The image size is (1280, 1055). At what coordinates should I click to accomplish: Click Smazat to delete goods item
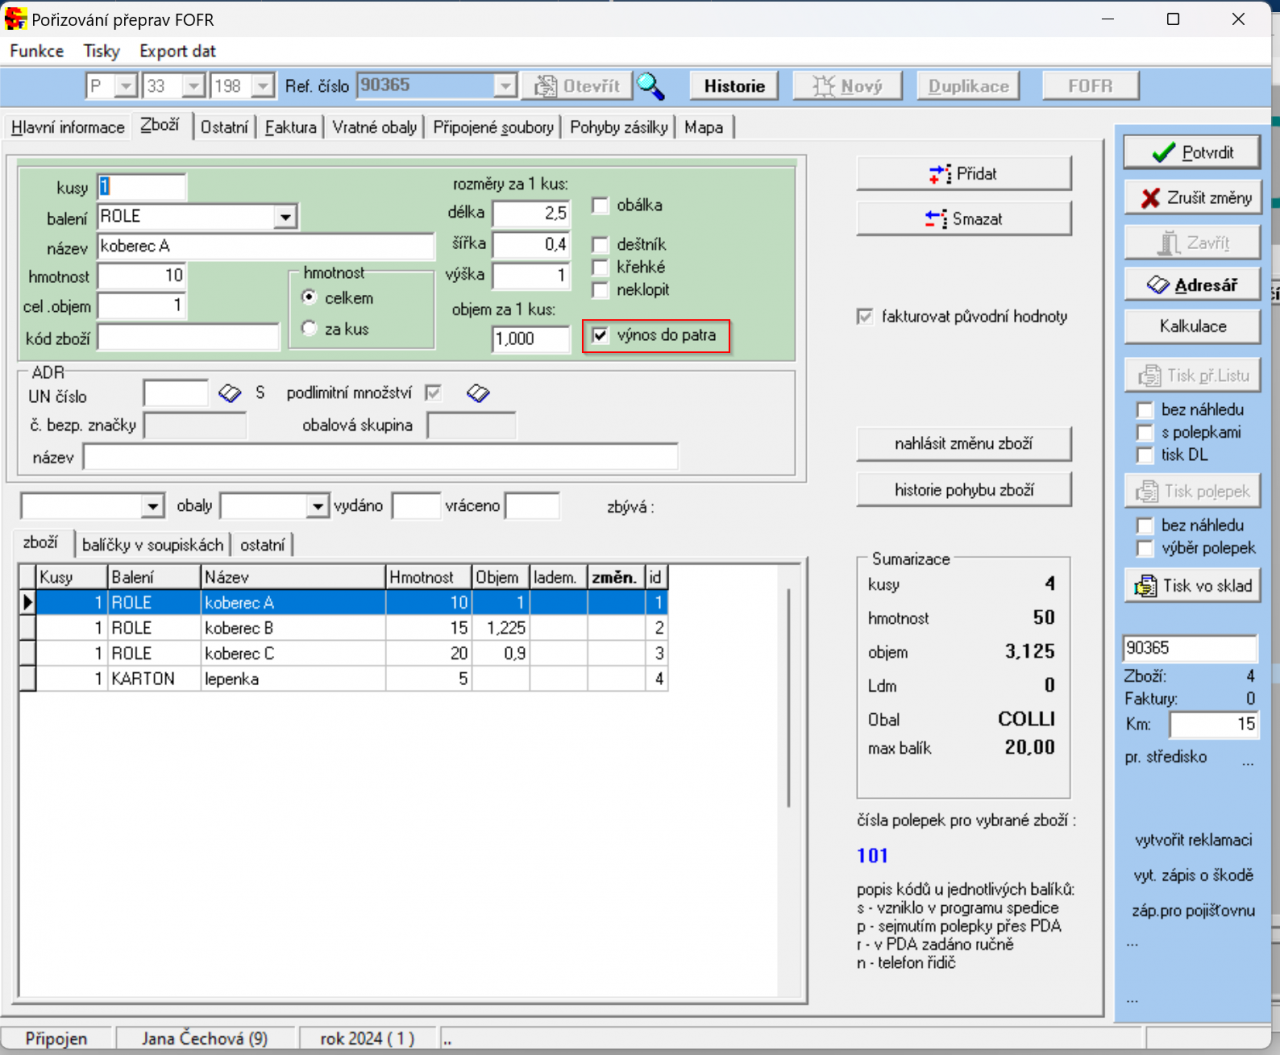click(x=963, y=219)
